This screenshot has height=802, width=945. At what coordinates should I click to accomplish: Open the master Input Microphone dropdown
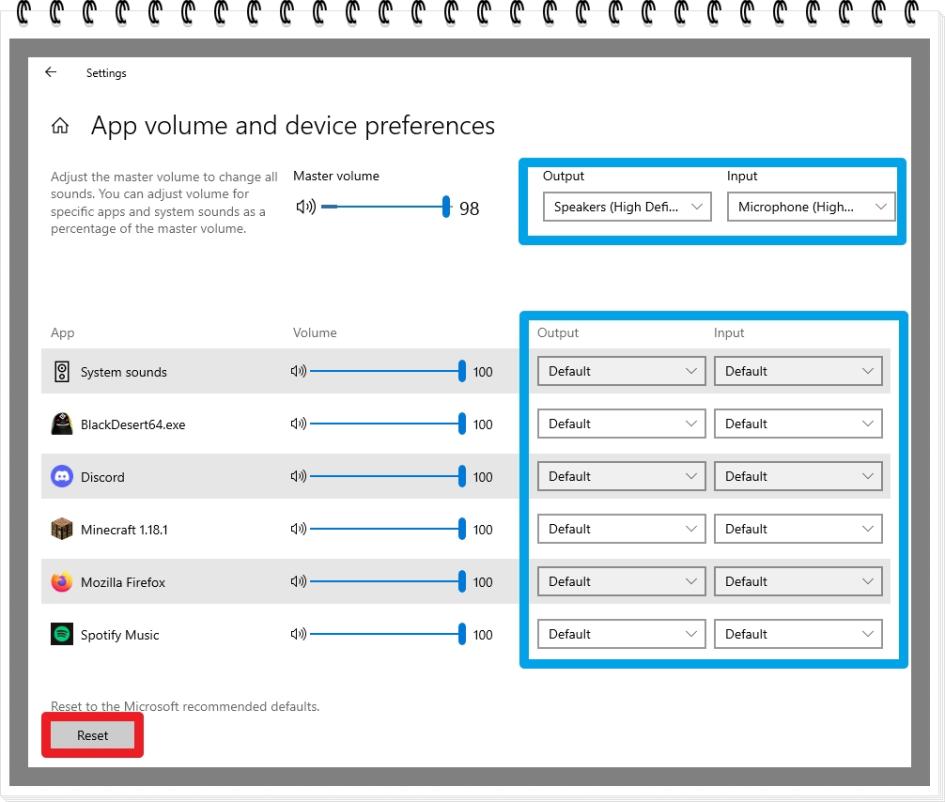(x=810, y=207)
